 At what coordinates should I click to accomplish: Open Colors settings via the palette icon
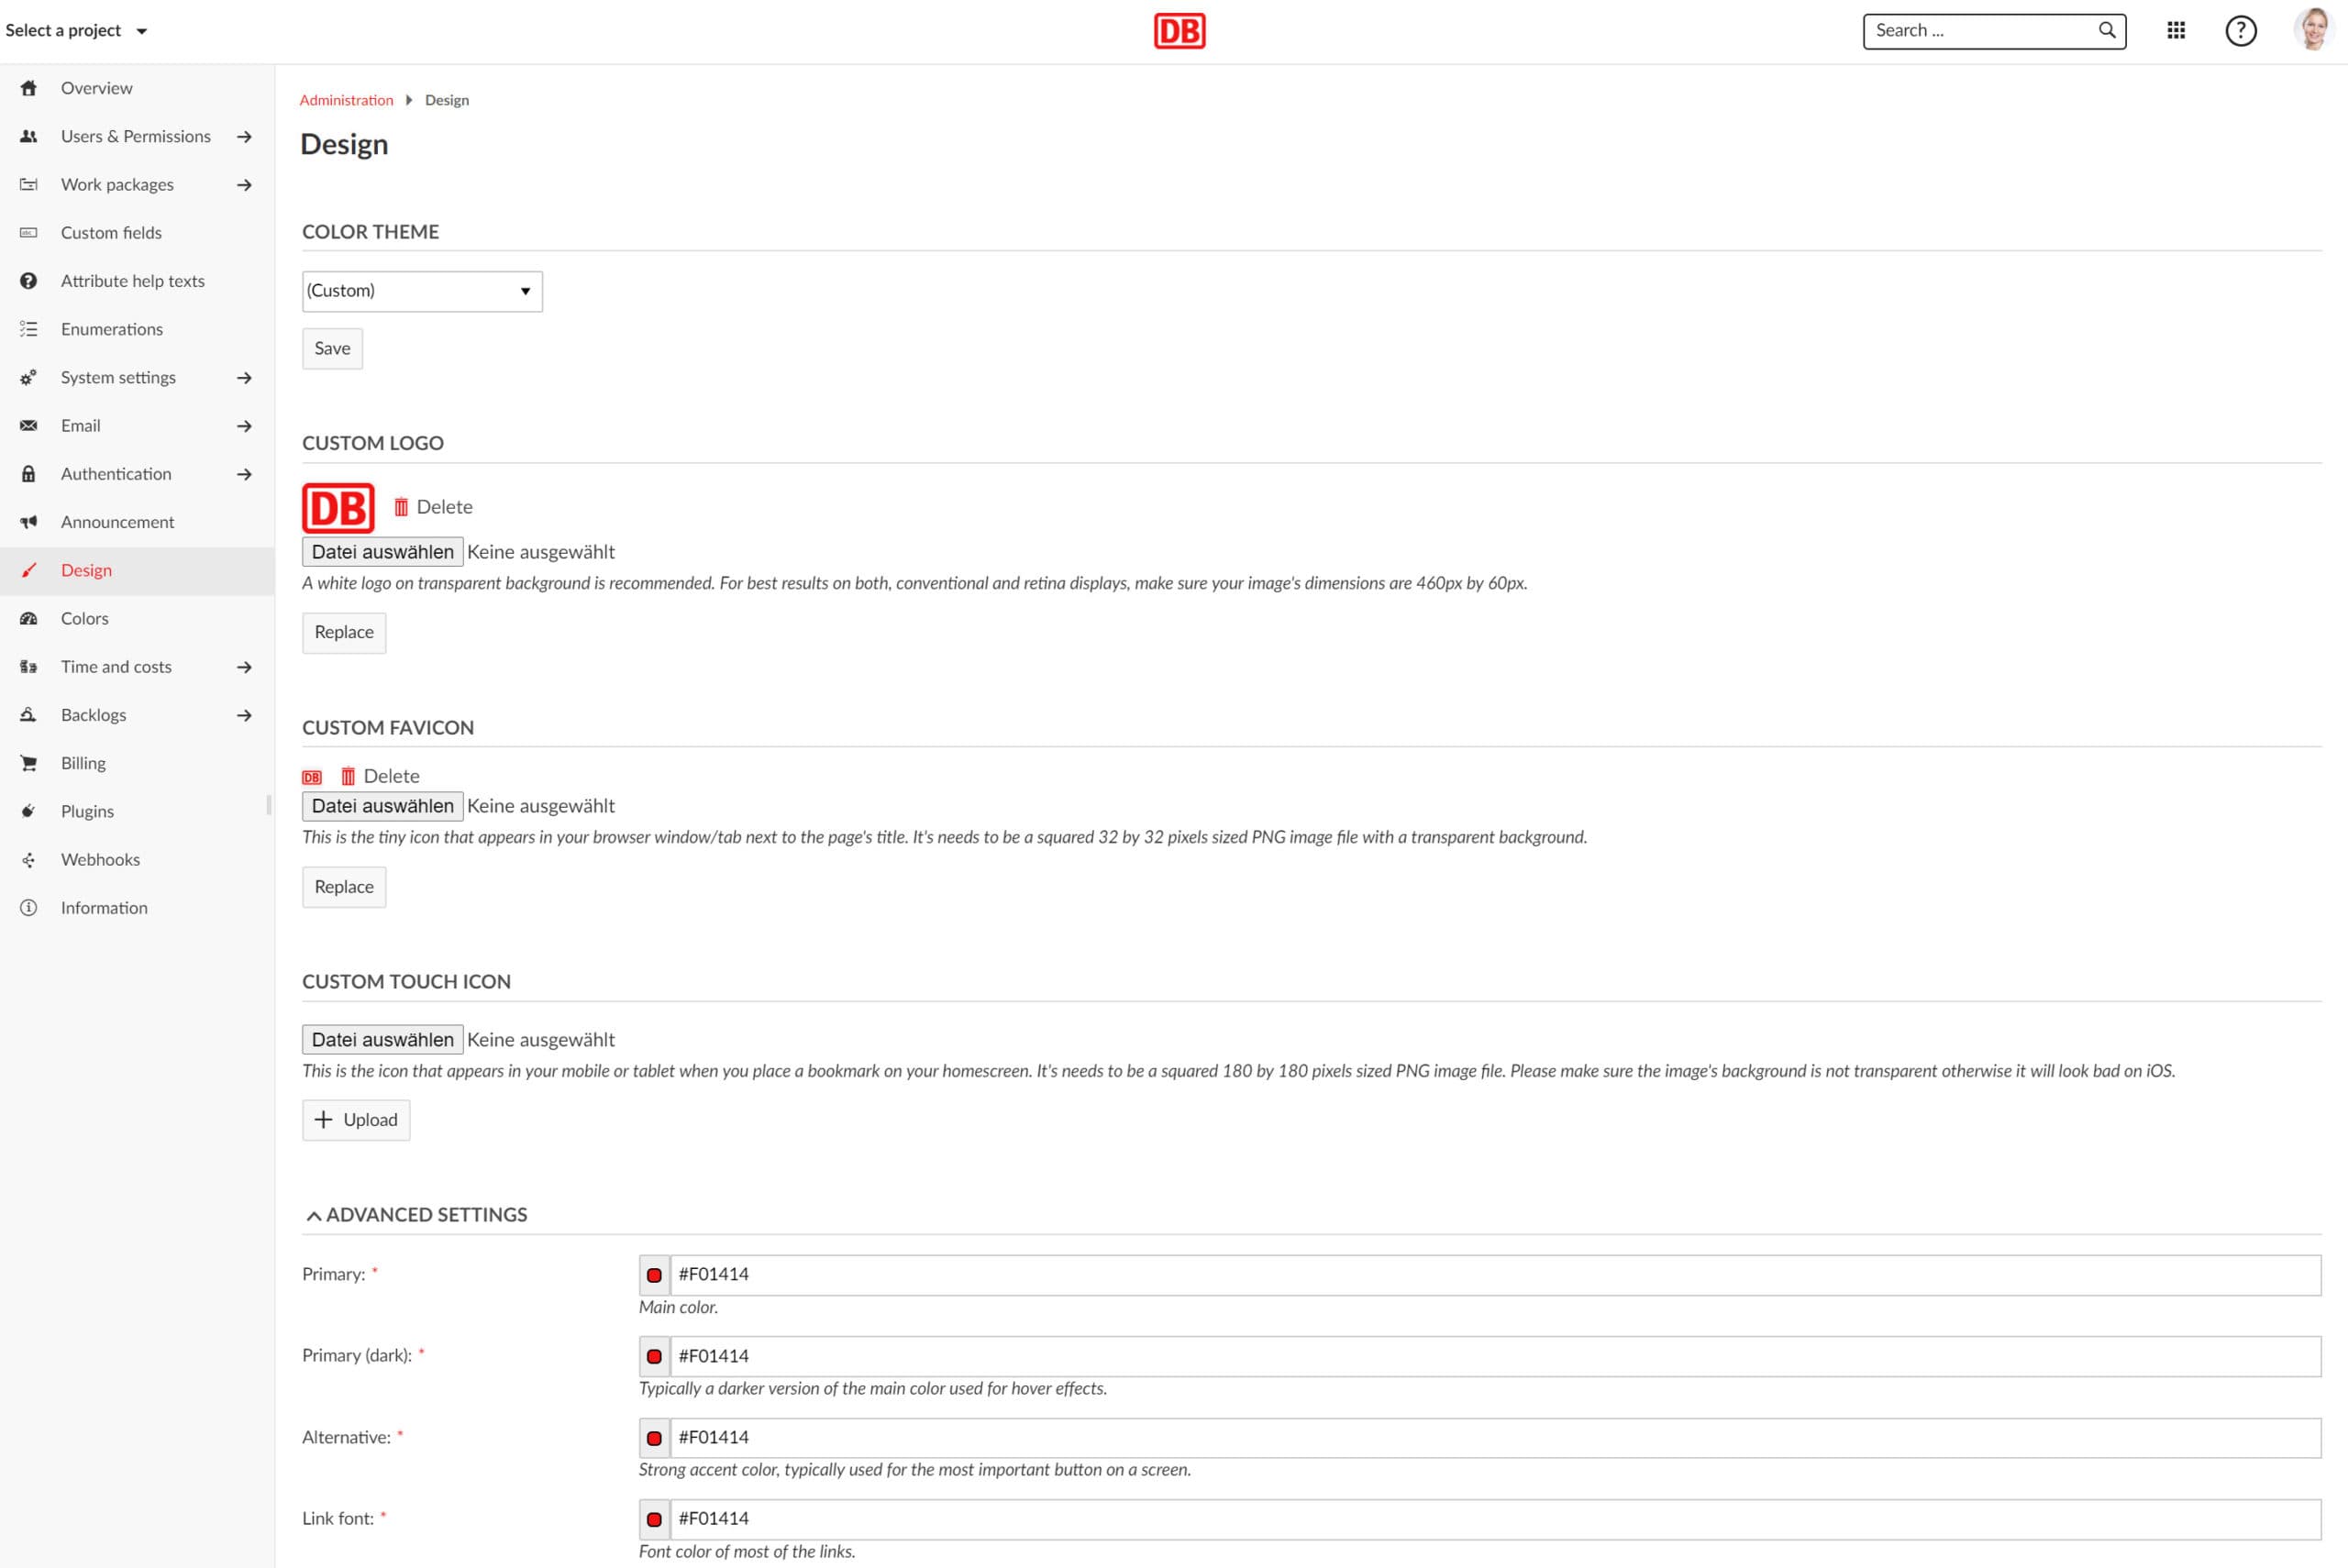point(28,618)
